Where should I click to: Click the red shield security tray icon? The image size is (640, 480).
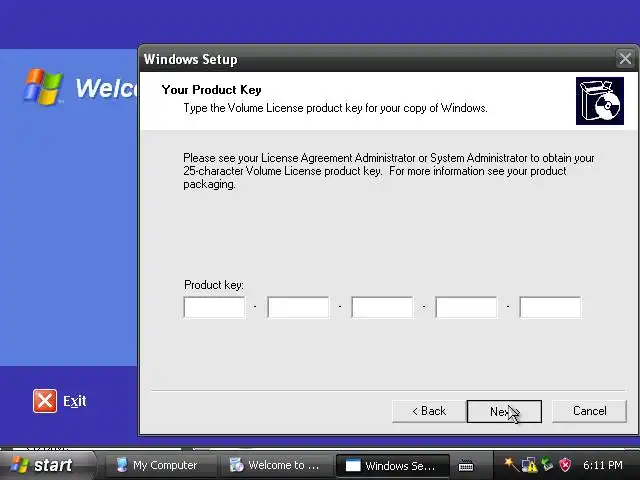pos(565,464)
